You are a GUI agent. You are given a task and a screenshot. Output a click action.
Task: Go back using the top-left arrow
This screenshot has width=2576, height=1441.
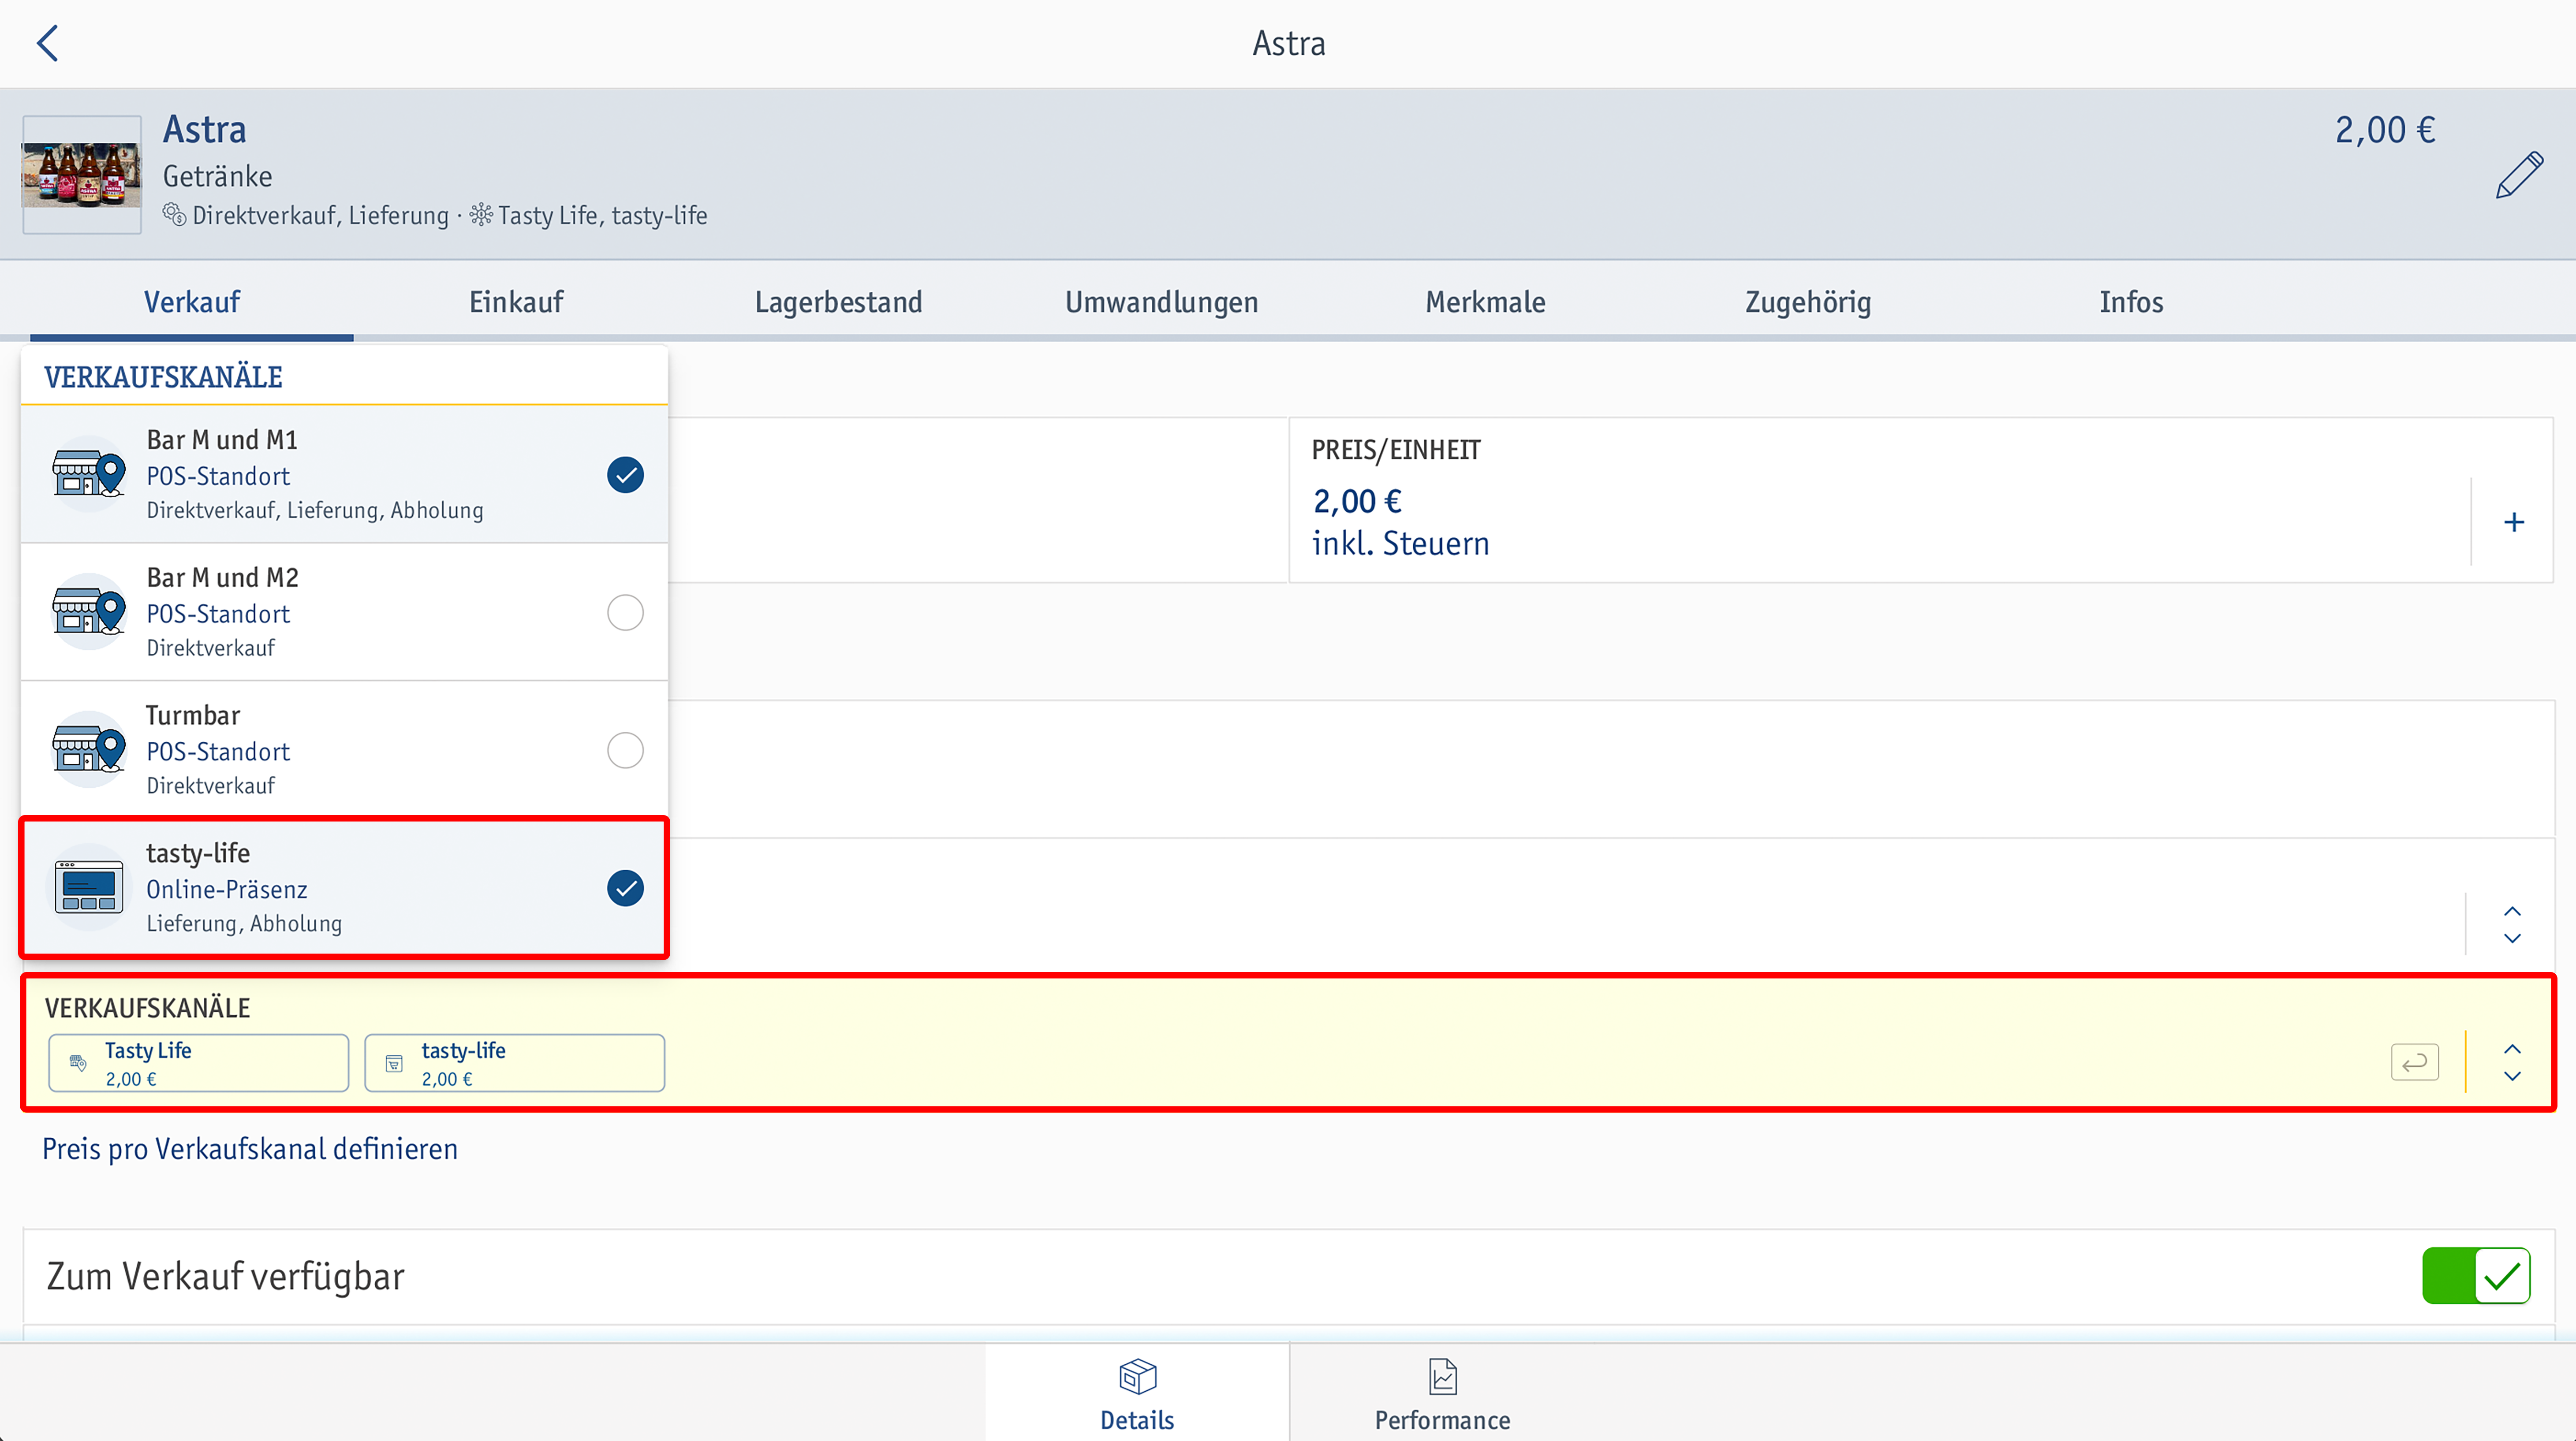tap(47, 43)
